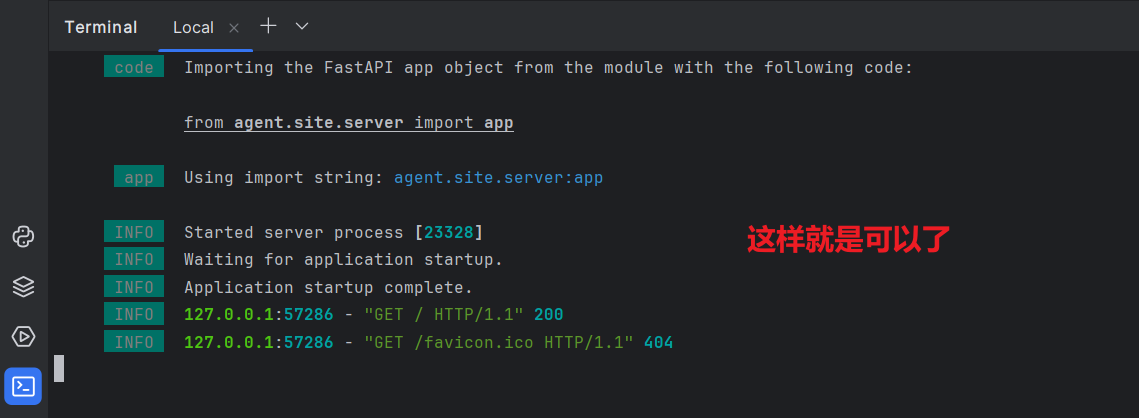Click the 404 status code
Viewport: 1139px width, 418px height.
pyautogui.click(x=658, y=343)
